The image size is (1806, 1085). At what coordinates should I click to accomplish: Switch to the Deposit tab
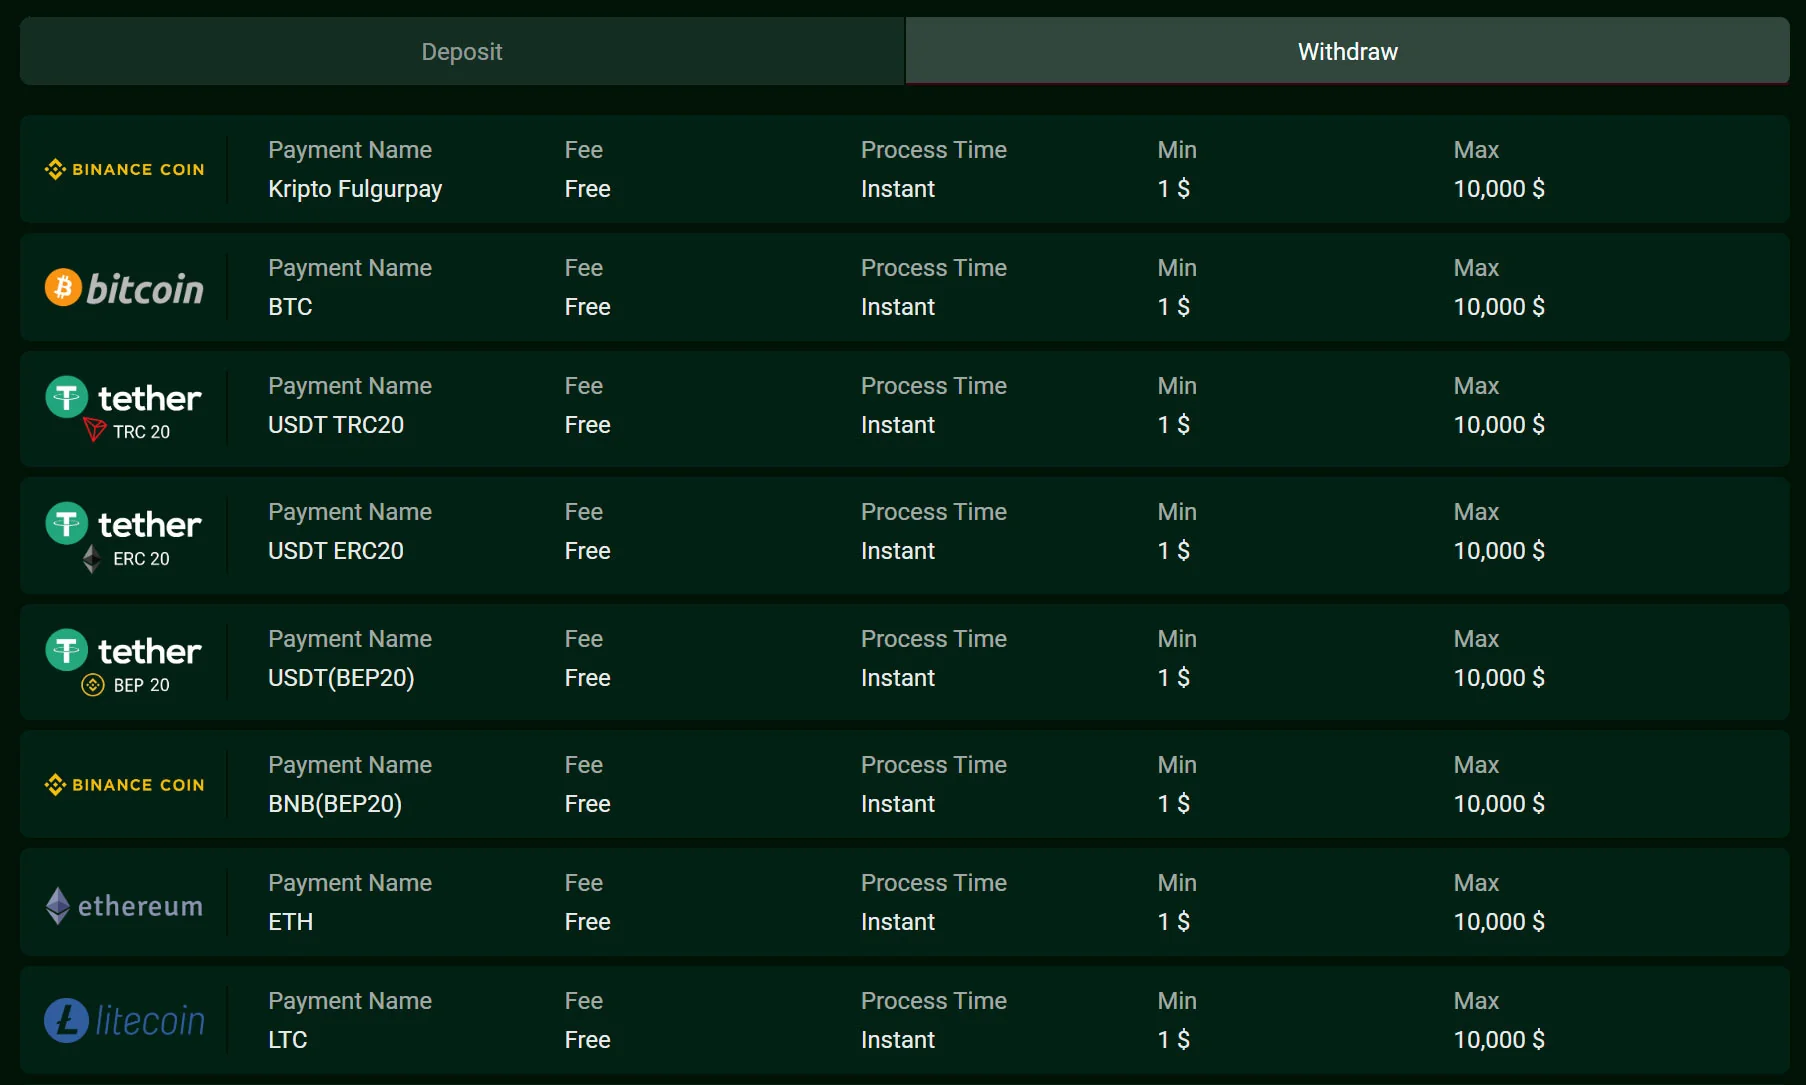tap(462, 51)
